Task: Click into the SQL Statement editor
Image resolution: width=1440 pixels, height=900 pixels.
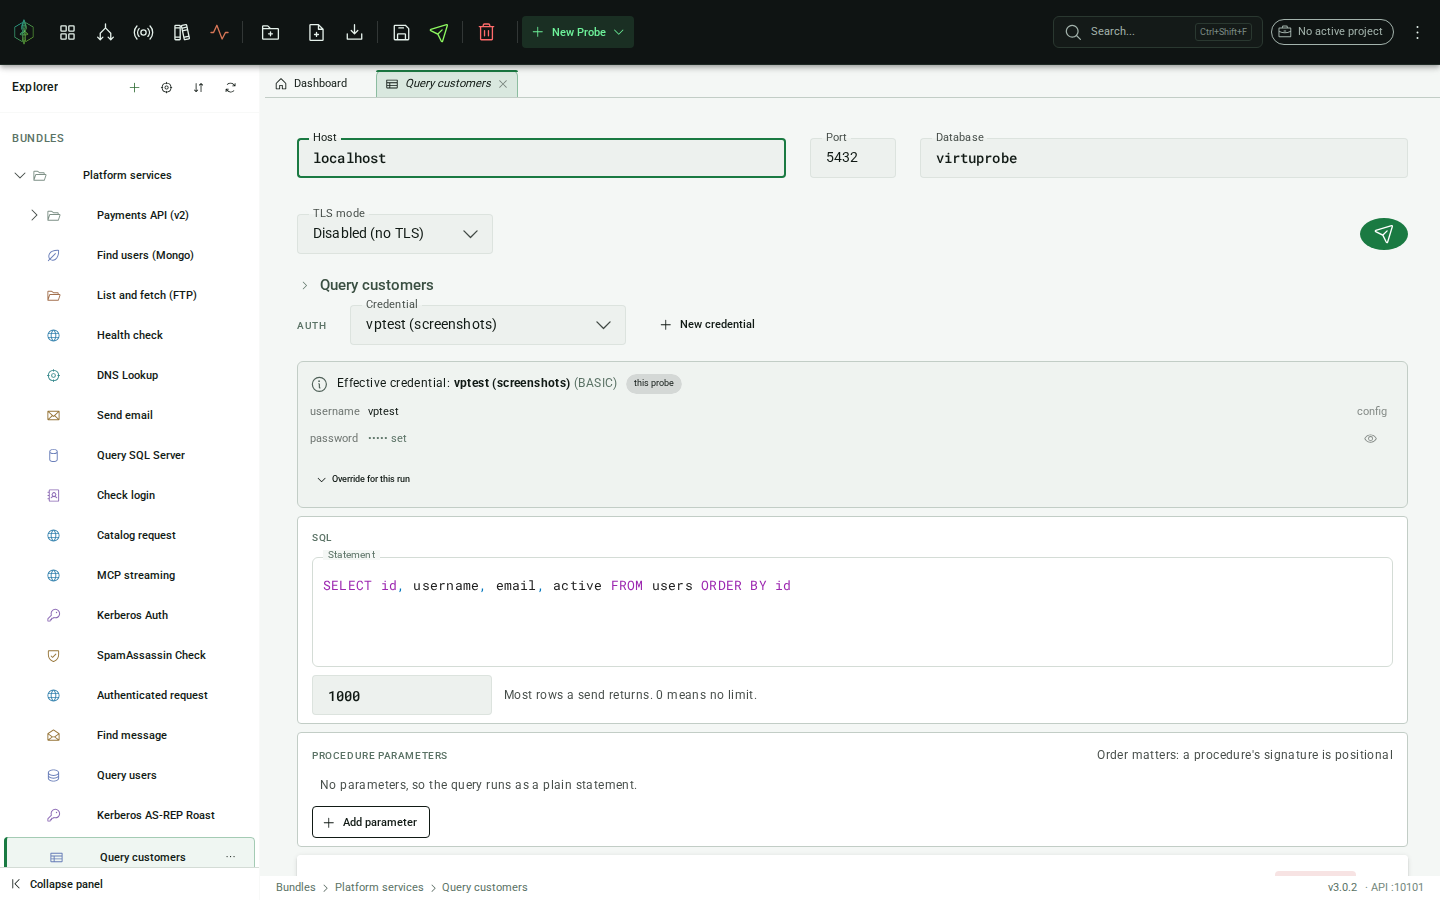Action: [852, 612]
